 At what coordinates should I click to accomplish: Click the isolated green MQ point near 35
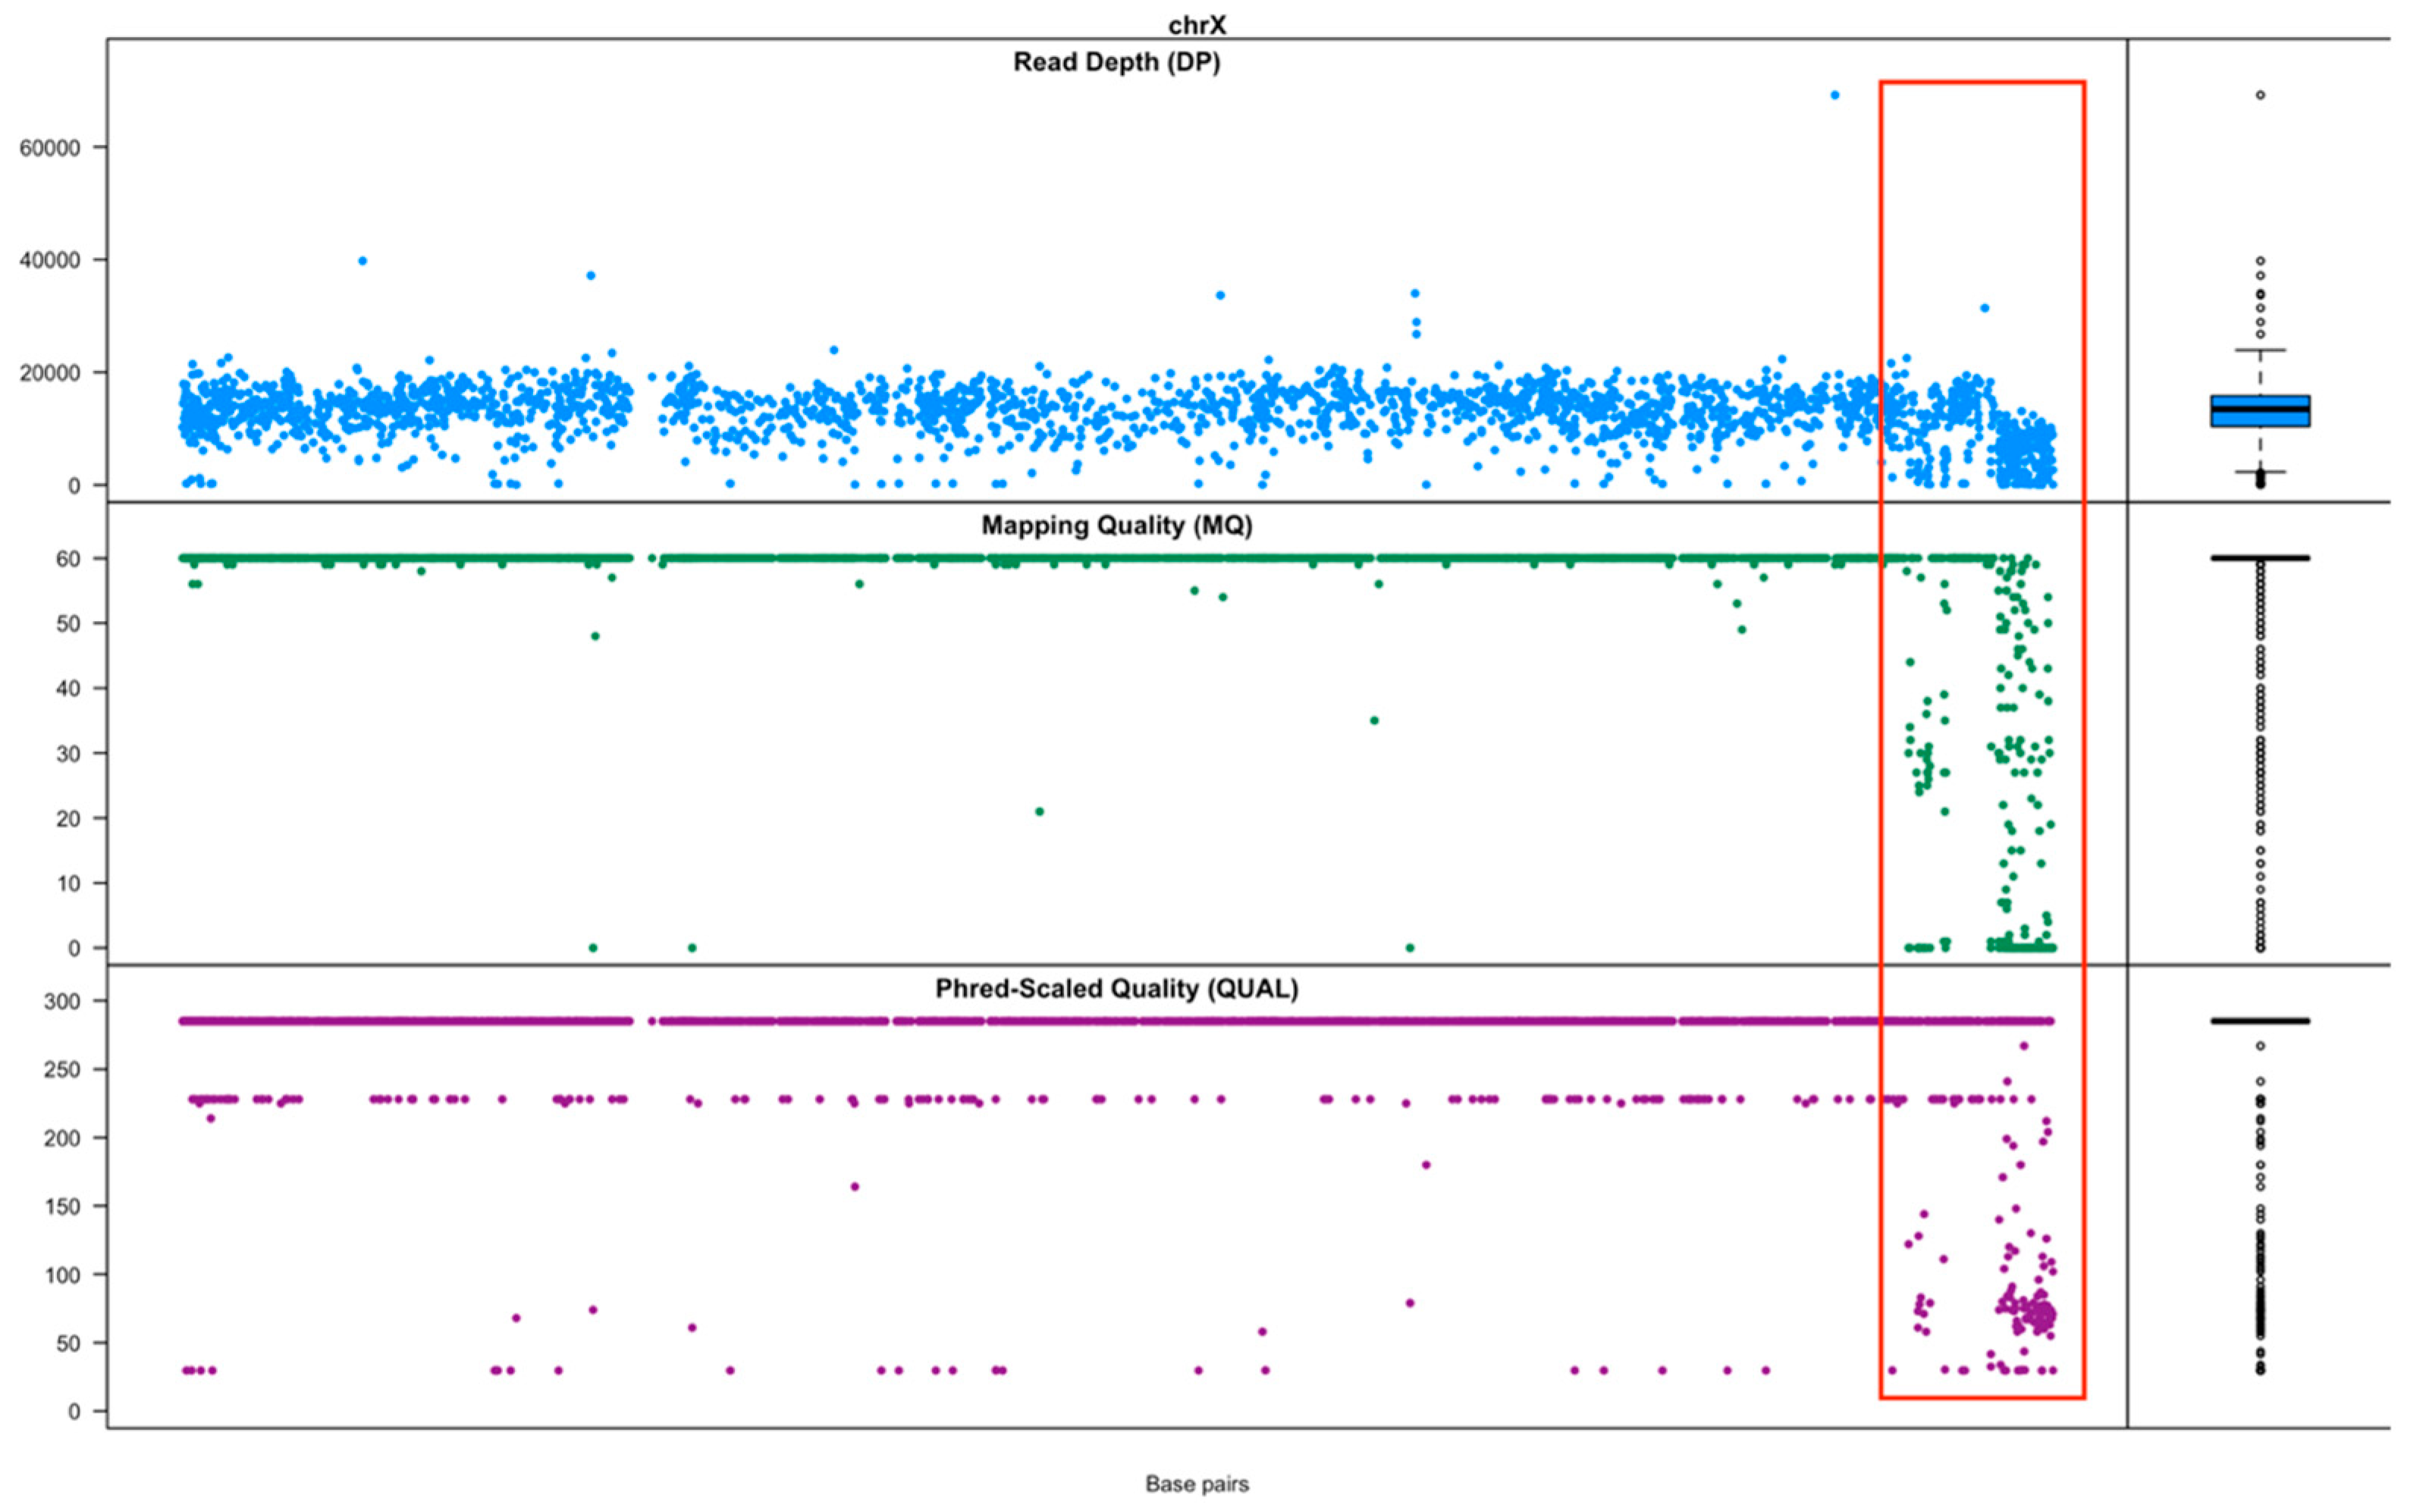coord(1374,721)
